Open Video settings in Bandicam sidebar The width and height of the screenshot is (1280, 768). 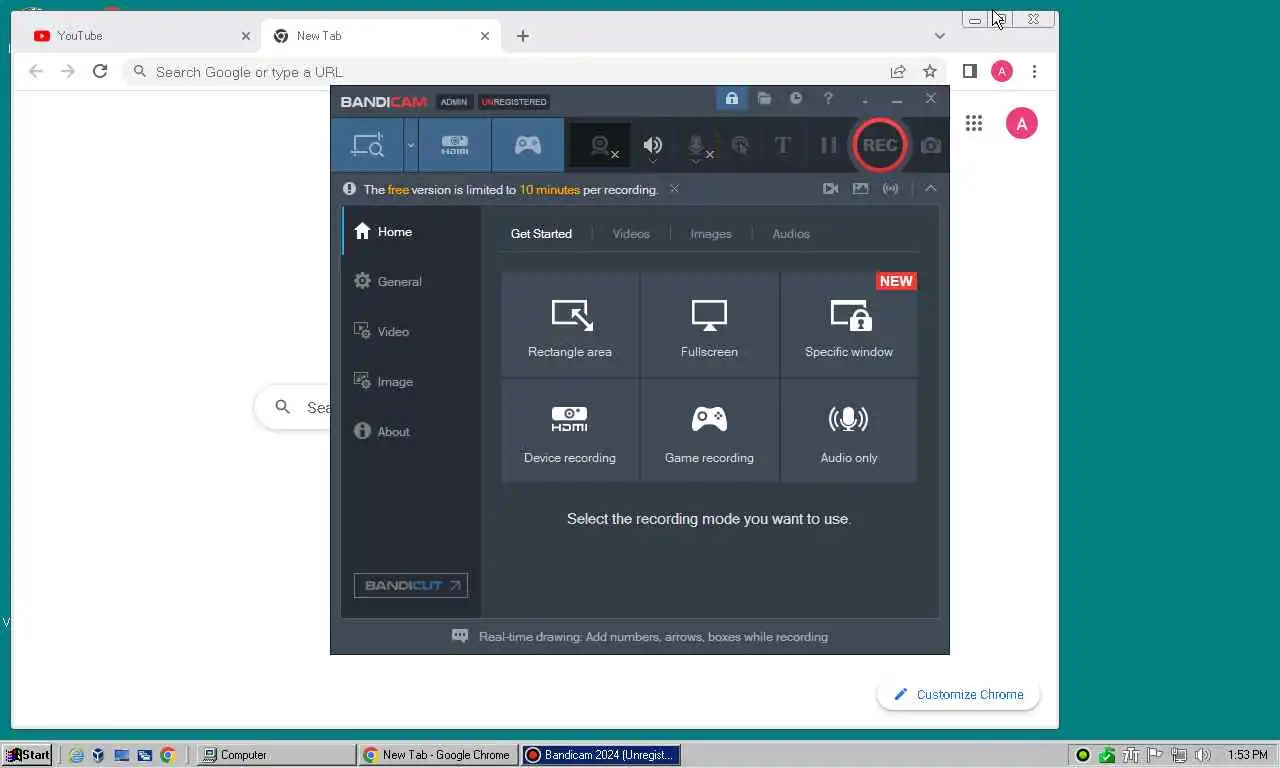pos(411,331)
